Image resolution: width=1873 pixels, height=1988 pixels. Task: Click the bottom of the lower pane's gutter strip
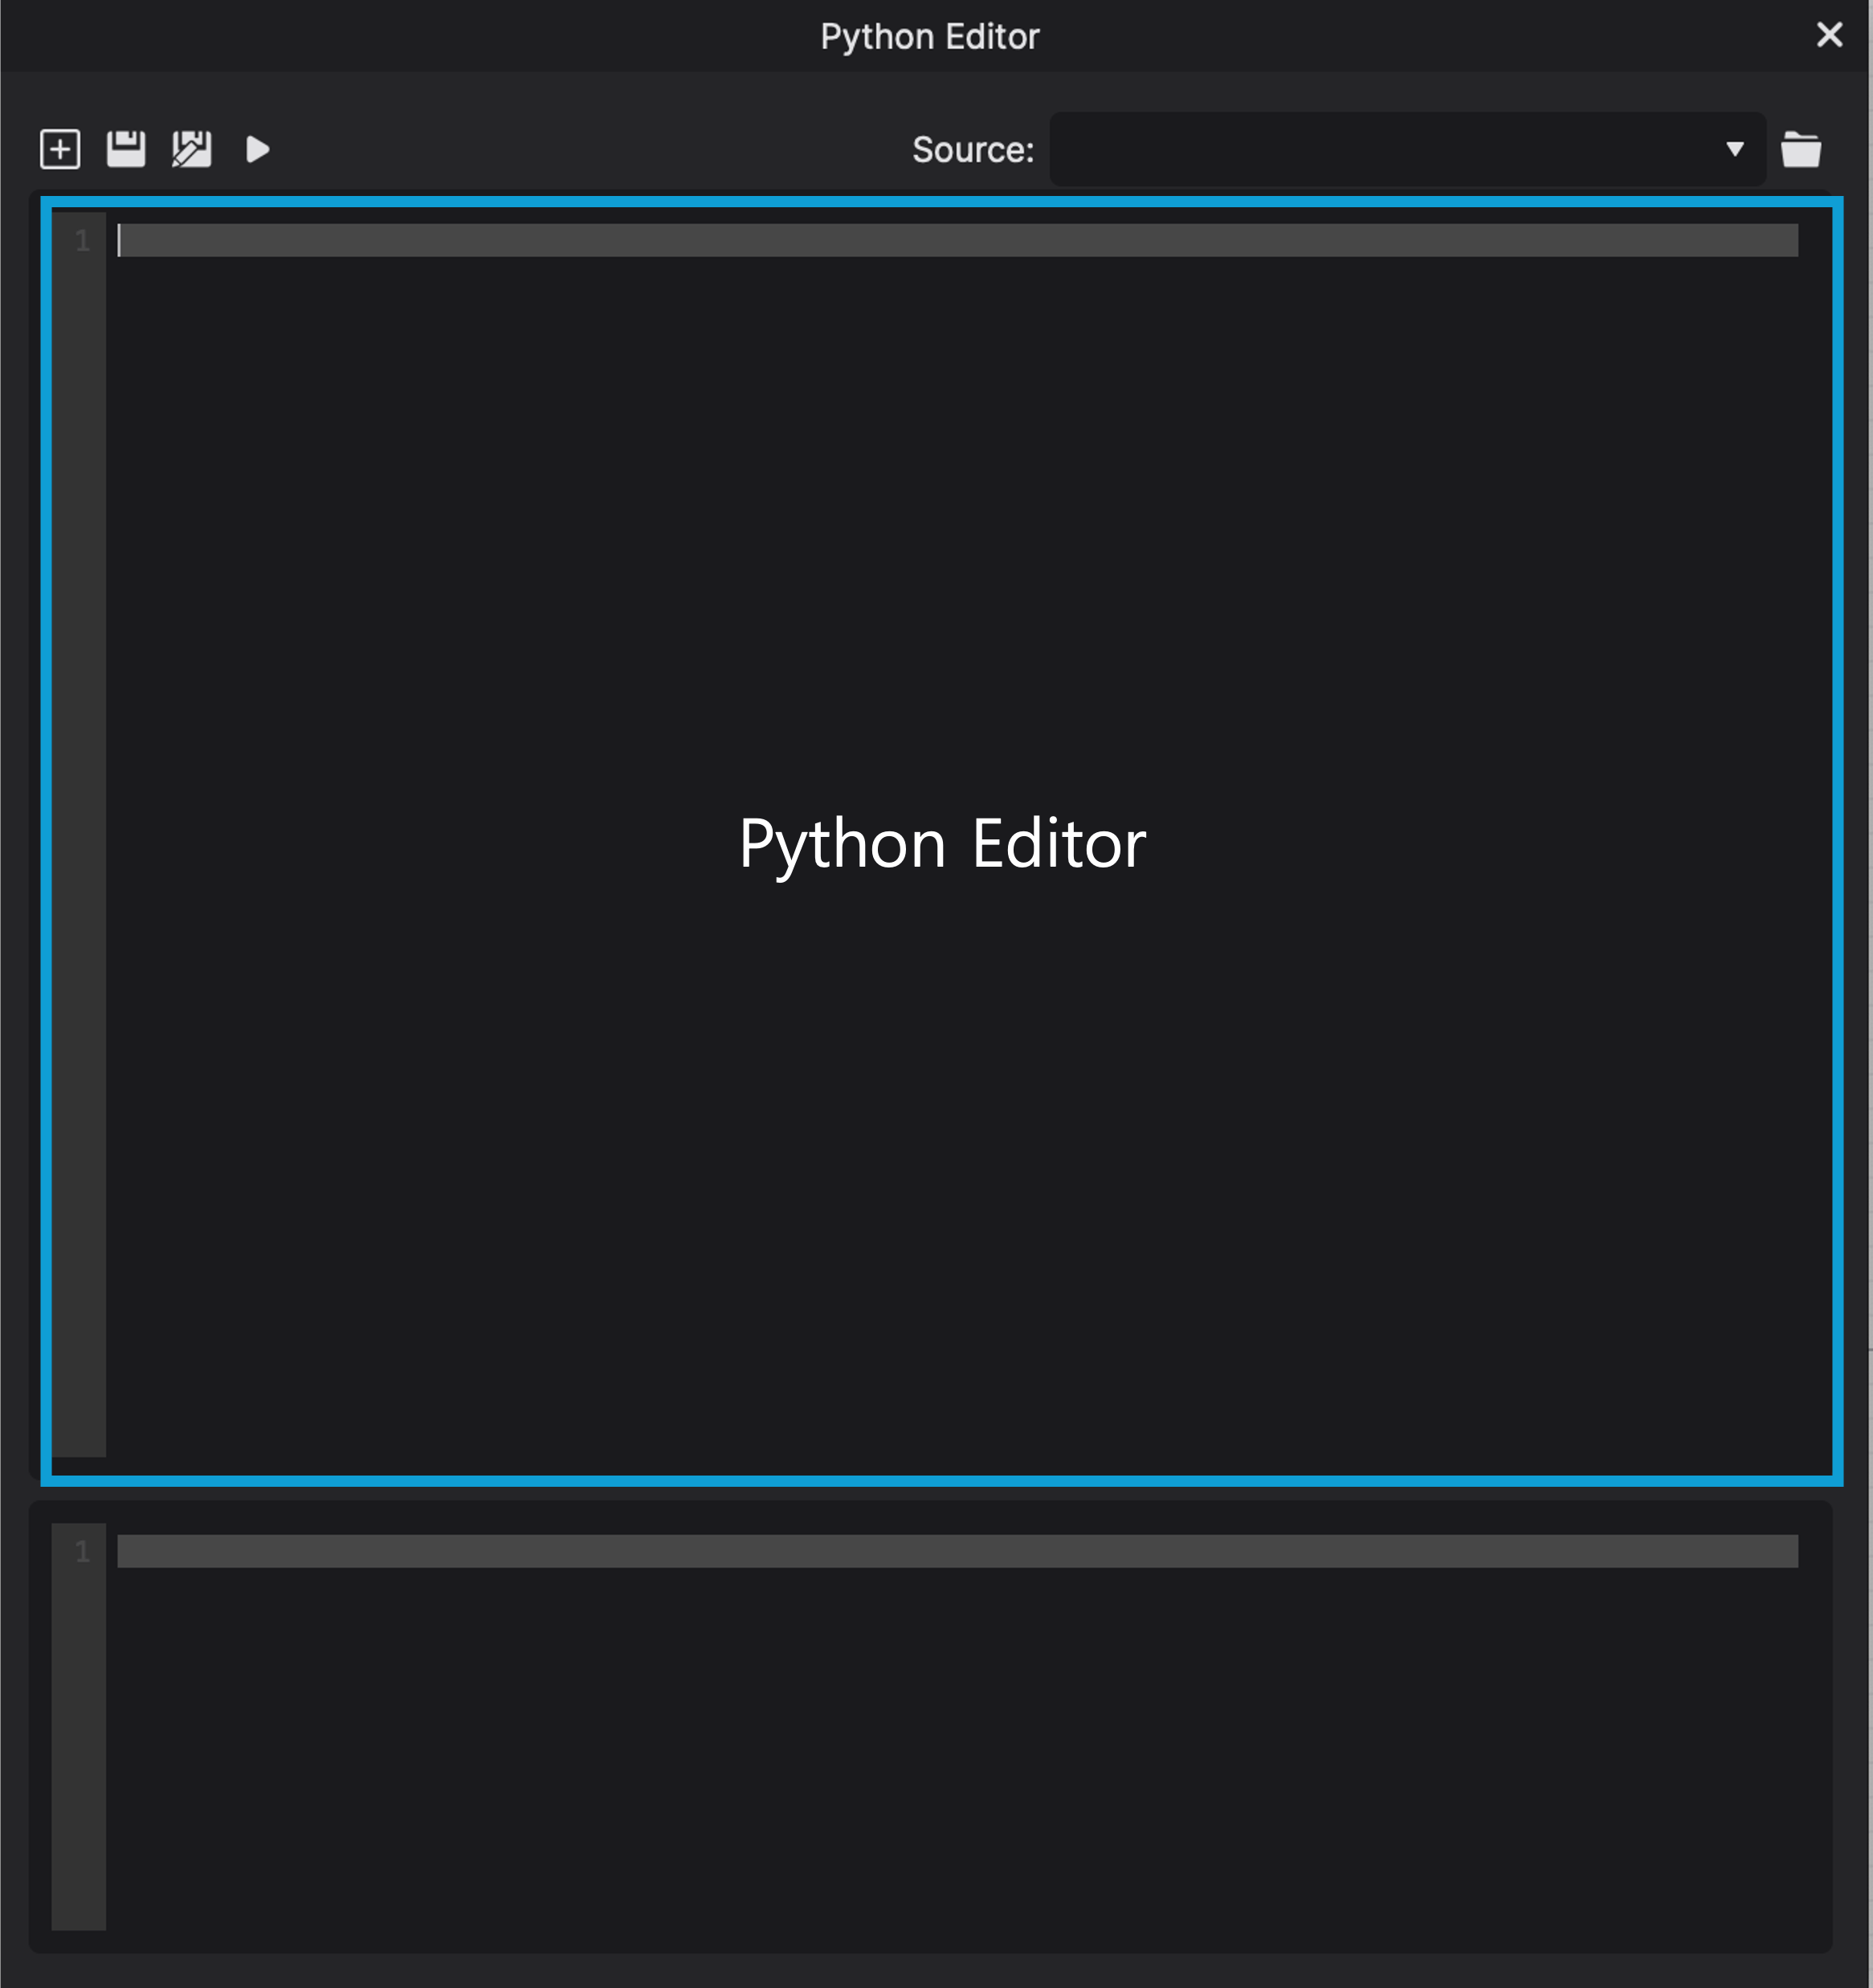79,1900
